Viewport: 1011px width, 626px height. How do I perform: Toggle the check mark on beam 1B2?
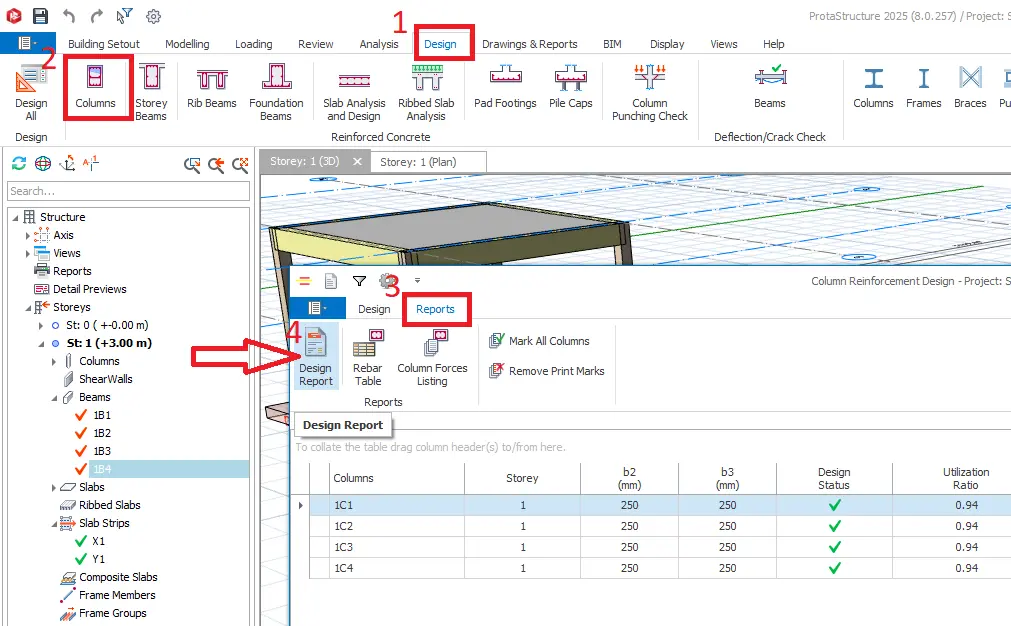[81, 433]
